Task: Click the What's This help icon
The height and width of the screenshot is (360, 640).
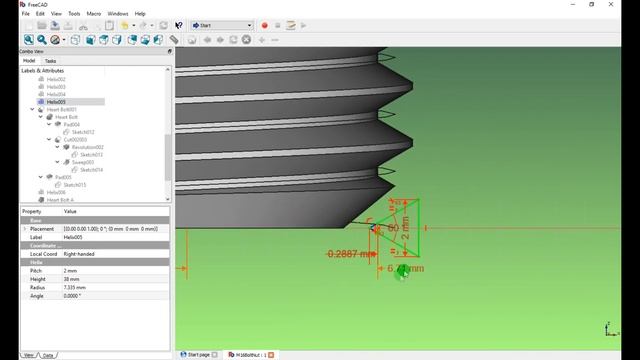Action: click(179, 25)
